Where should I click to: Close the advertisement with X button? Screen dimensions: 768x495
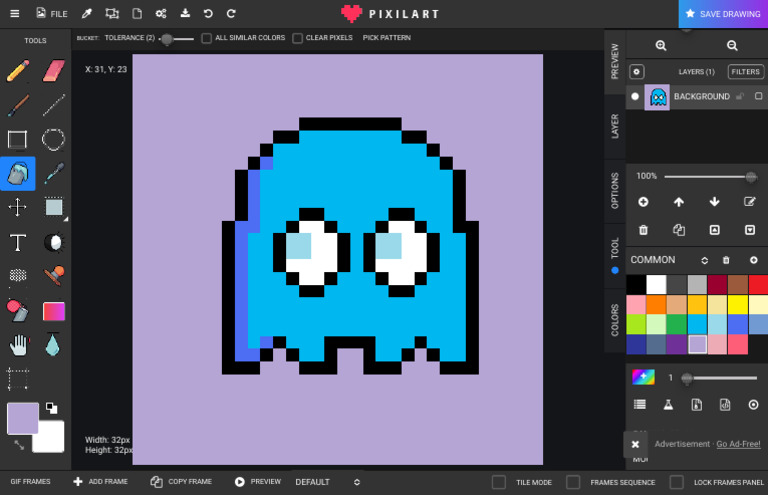pyautogui.click(x=635, y=444)
